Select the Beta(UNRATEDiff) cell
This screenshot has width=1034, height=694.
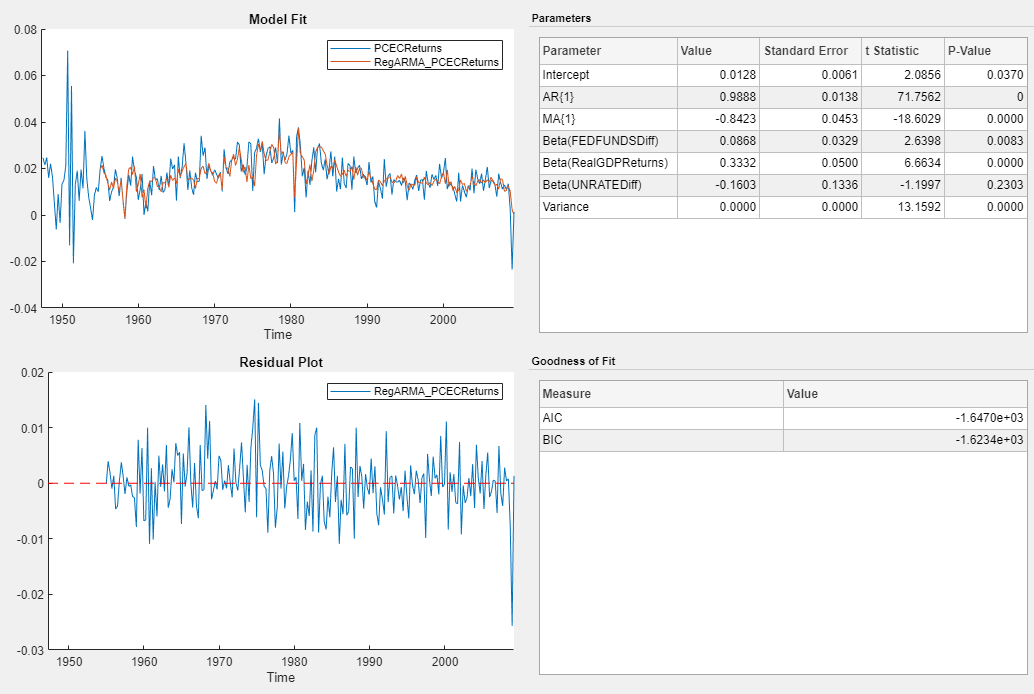coord(608,185)
